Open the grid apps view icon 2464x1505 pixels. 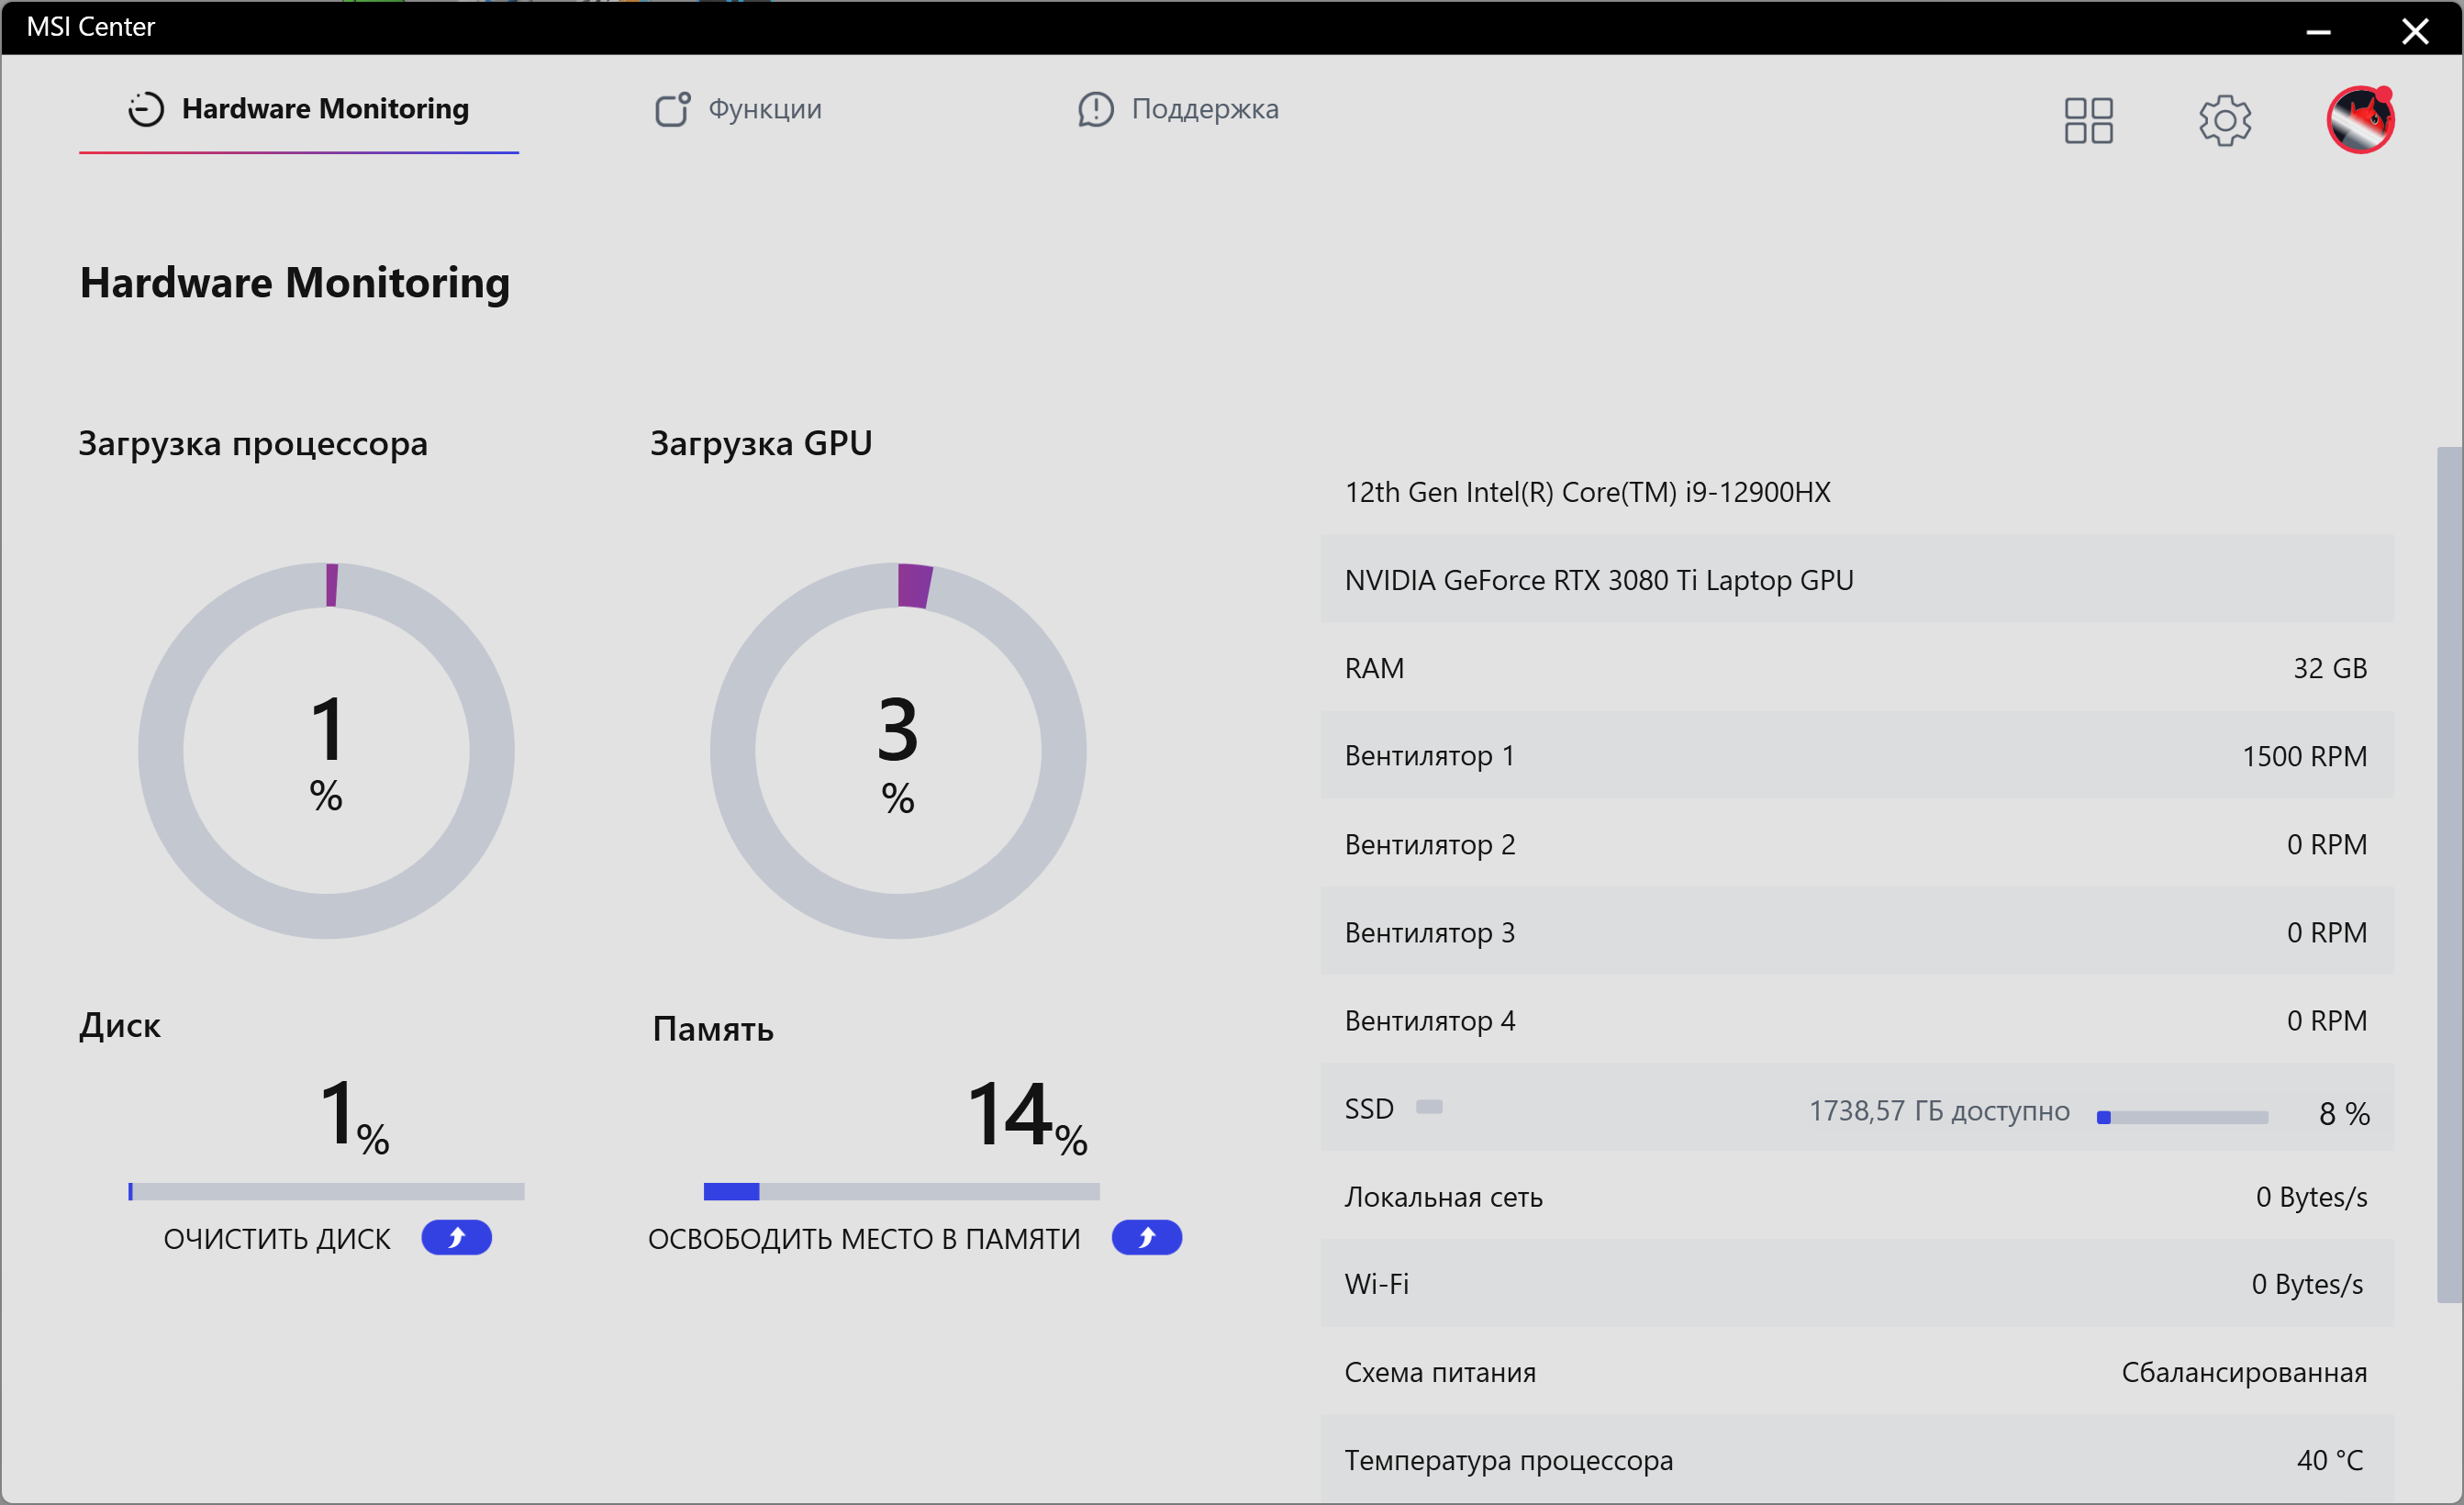point(2088,120)
